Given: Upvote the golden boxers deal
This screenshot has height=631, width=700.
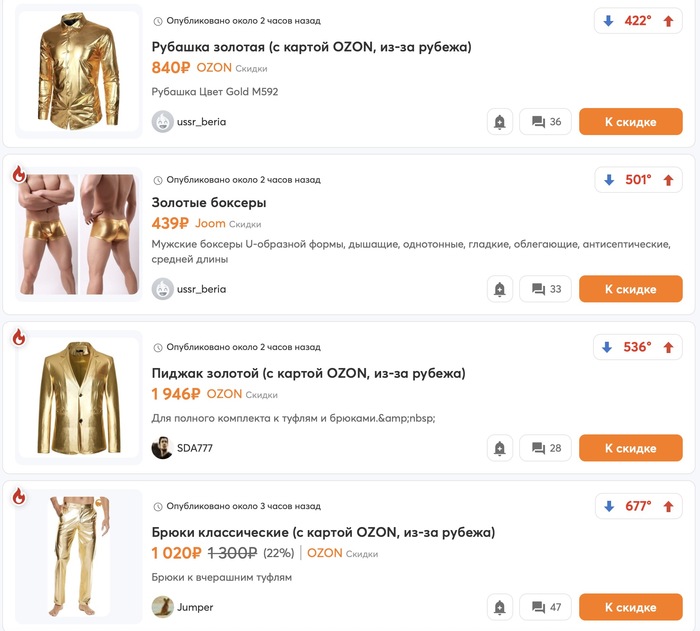Looking at the screenshot, I should tap(668, 180).
